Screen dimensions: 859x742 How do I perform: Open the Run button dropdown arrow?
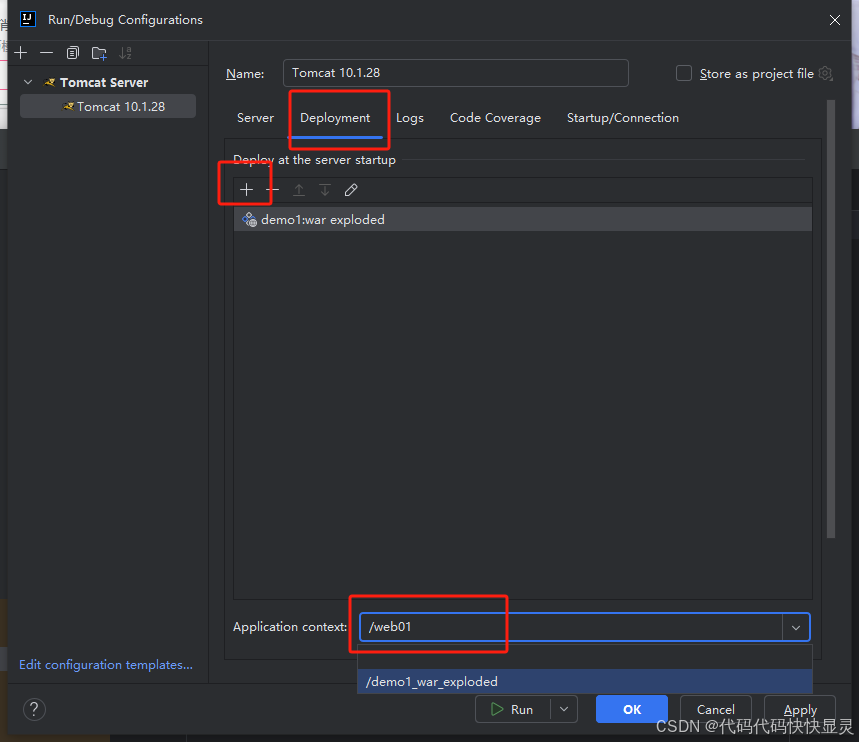pos(564,709)
